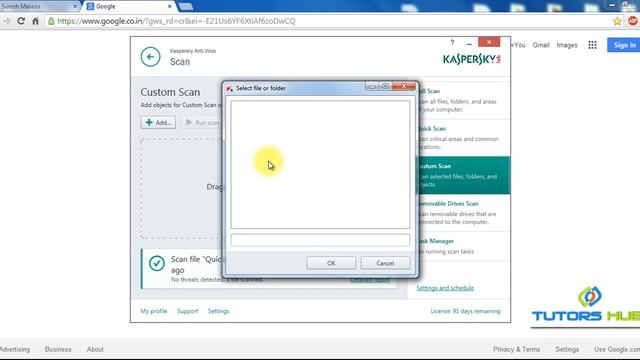640x360 pixels.
Task: Click the Kaspersky back arrow button
Action: click(x=150, y=57)
